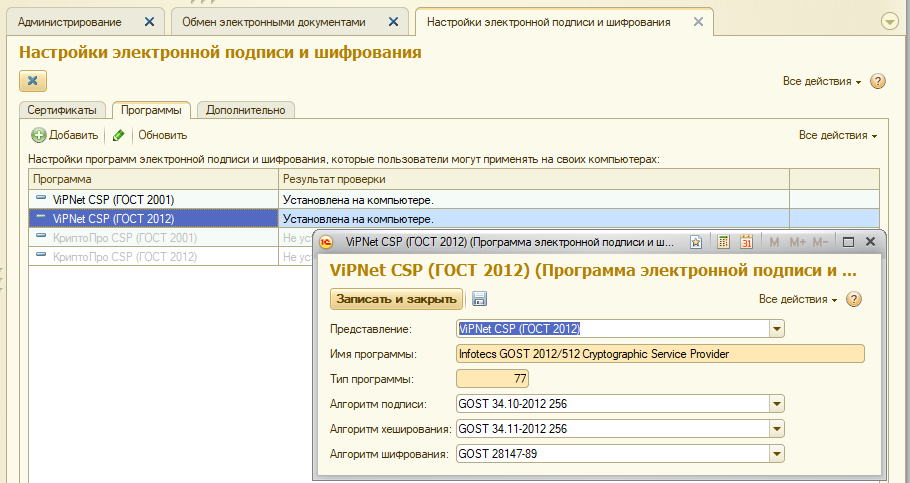Expand Алгоритм шифрования dropdown arrow
This screenshot has width=910, height=483.
tap(777, 454)
